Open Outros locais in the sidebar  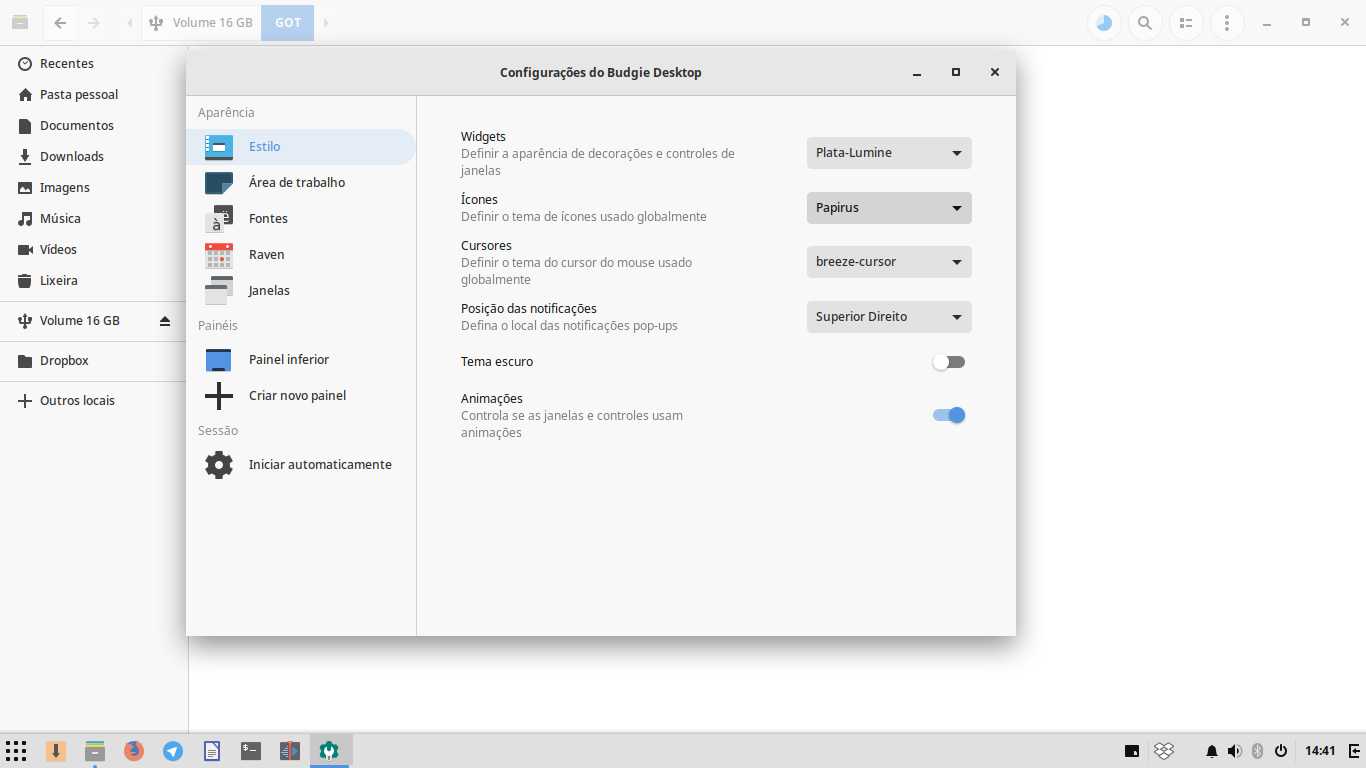click(77, 401)
